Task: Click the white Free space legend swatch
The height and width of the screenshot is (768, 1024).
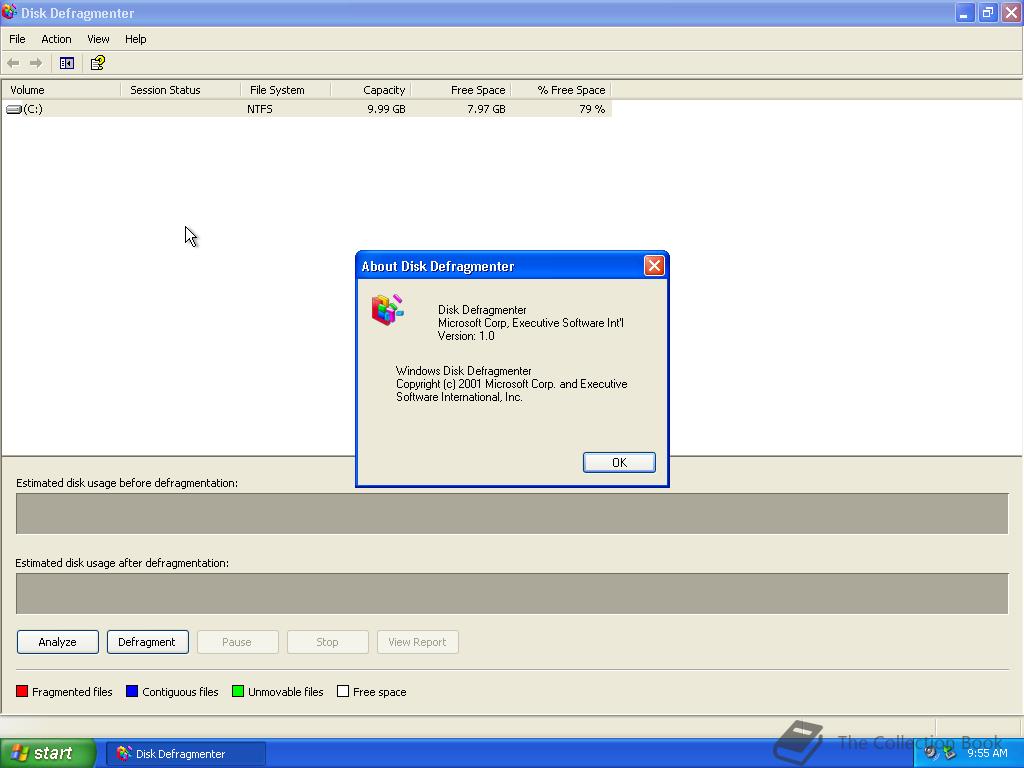Action: [x=343, y=692]
